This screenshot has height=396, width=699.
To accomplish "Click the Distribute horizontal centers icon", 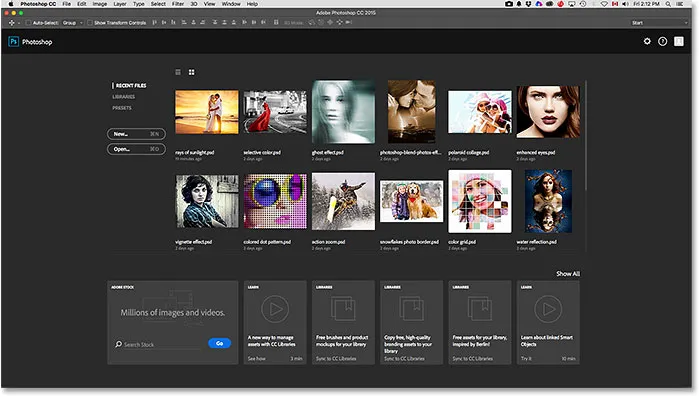I will tap(254, 22).
